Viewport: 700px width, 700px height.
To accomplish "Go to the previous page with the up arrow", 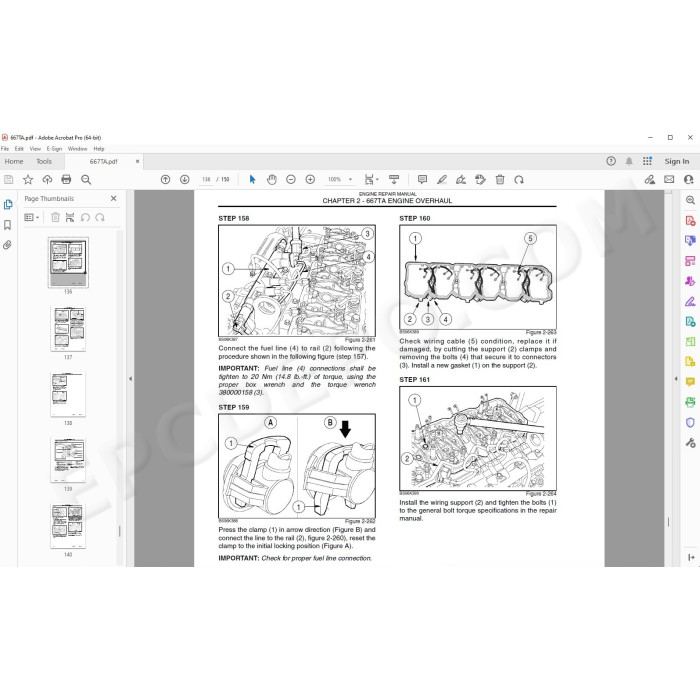I will (165, 179).
